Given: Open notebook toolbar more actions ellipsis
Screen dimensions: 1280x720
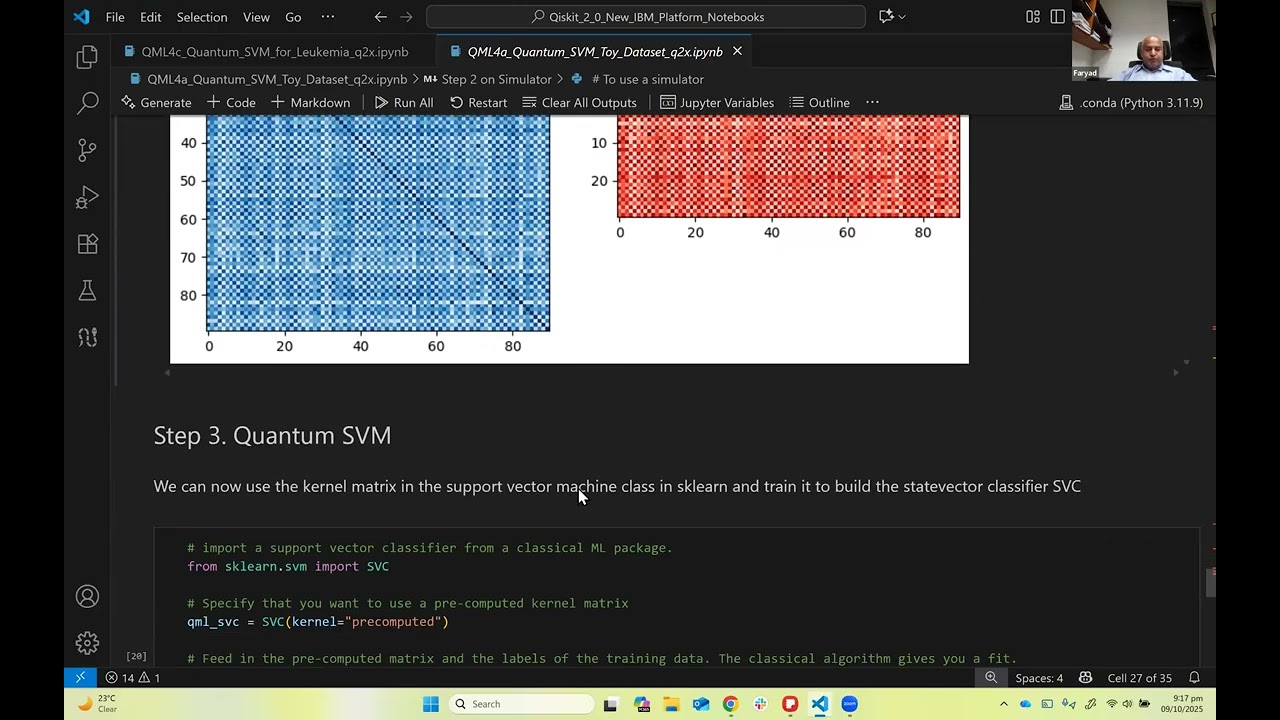Looking at the screenshot, I should pyautogui.click(x=872, y=102).
